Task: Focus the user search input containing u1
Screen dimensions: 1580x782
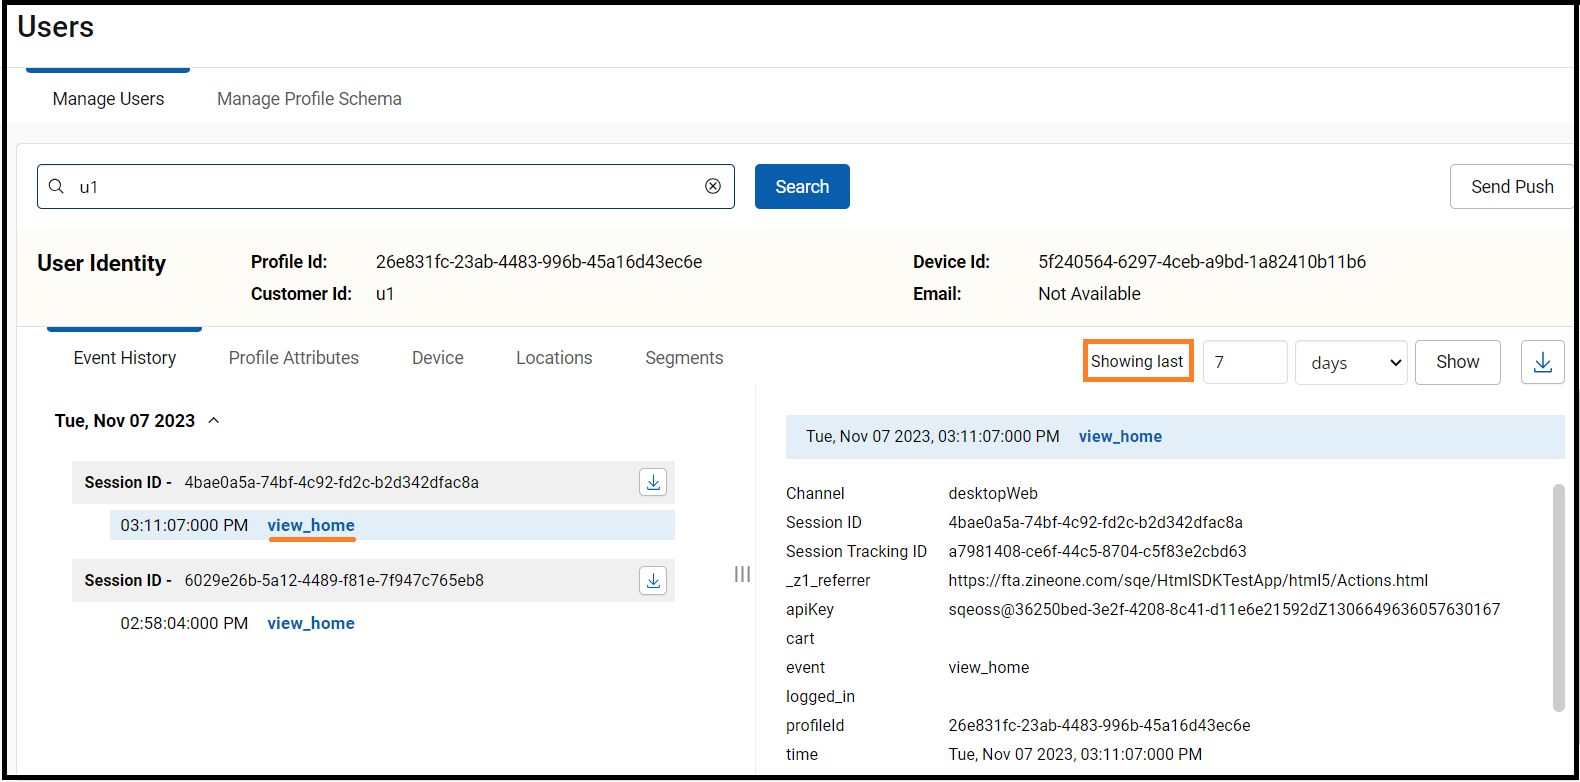Action: click(386, 187)
